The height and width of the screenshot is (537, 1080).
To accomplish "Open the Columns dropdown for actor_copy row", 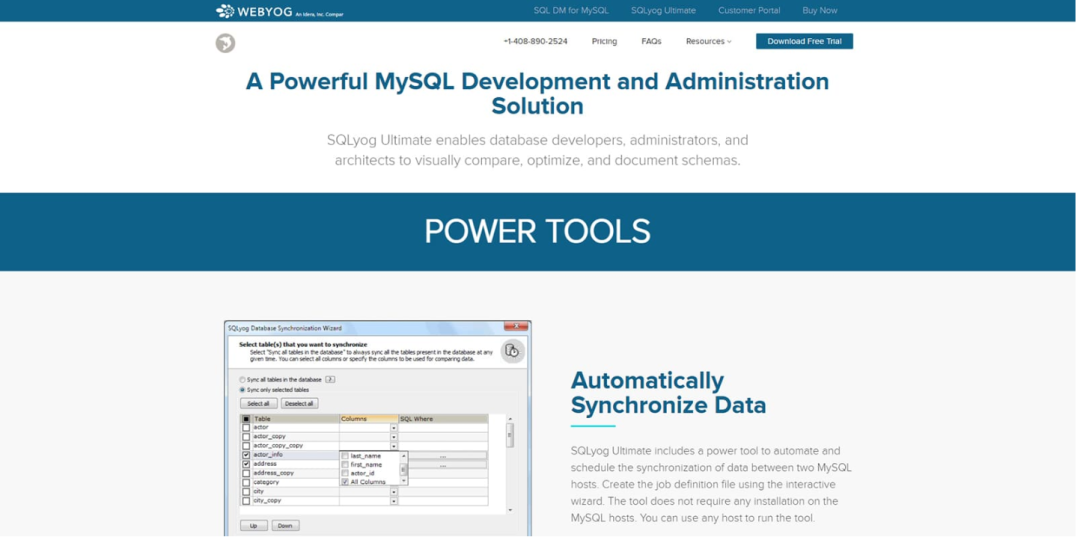I will click(394, 436).
